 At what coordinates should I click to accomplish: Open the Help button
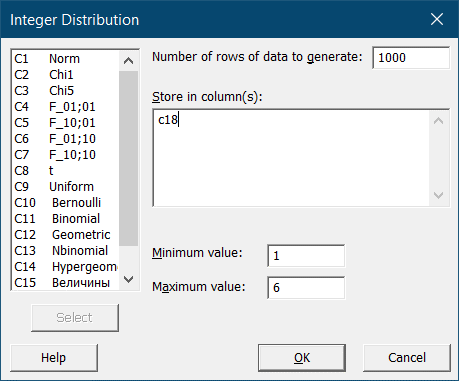[54, 358]
